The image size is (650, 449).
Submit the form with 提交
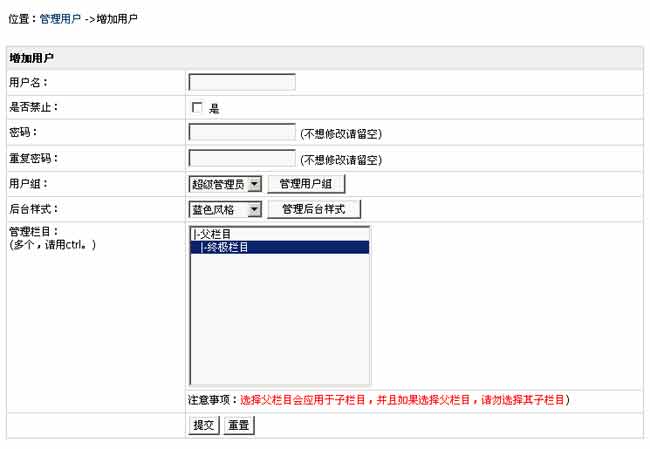204,425
